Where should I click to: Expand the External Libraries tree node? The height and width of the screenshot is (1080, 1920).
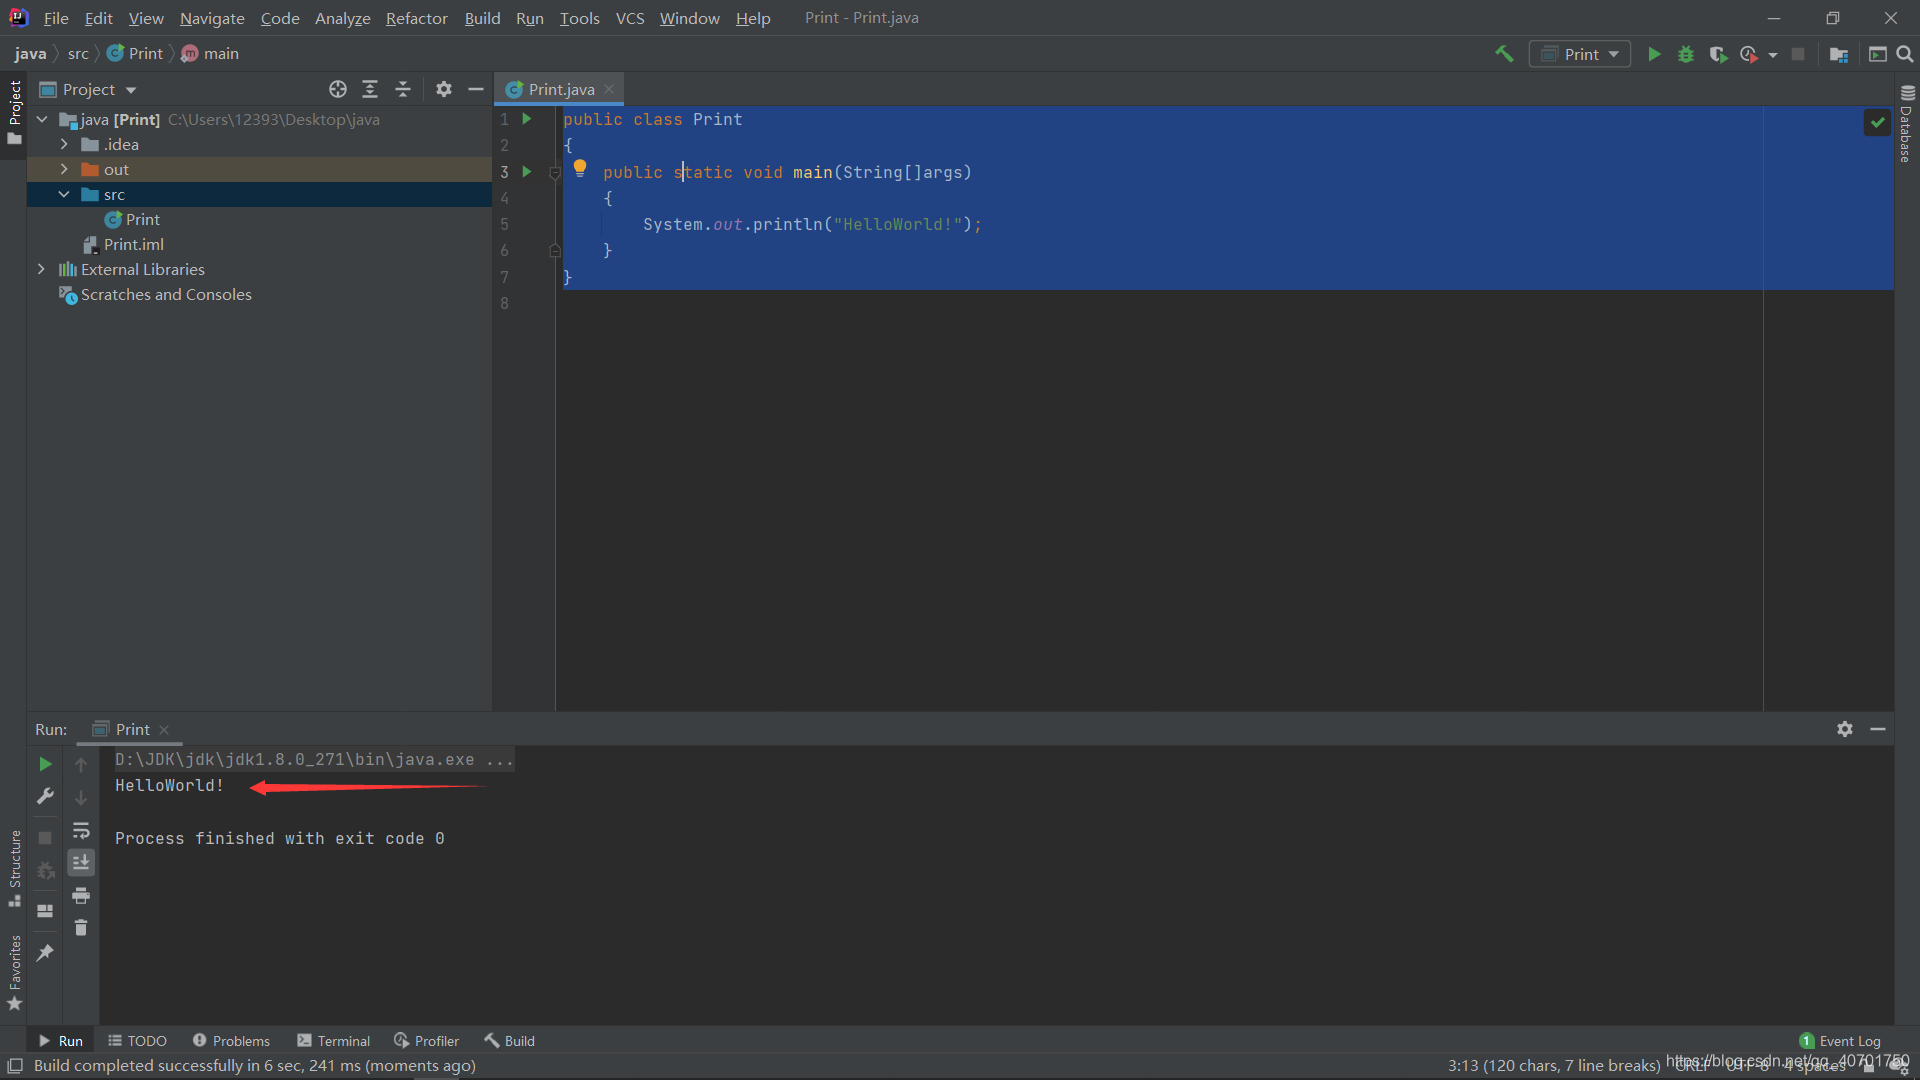point(41,269)
